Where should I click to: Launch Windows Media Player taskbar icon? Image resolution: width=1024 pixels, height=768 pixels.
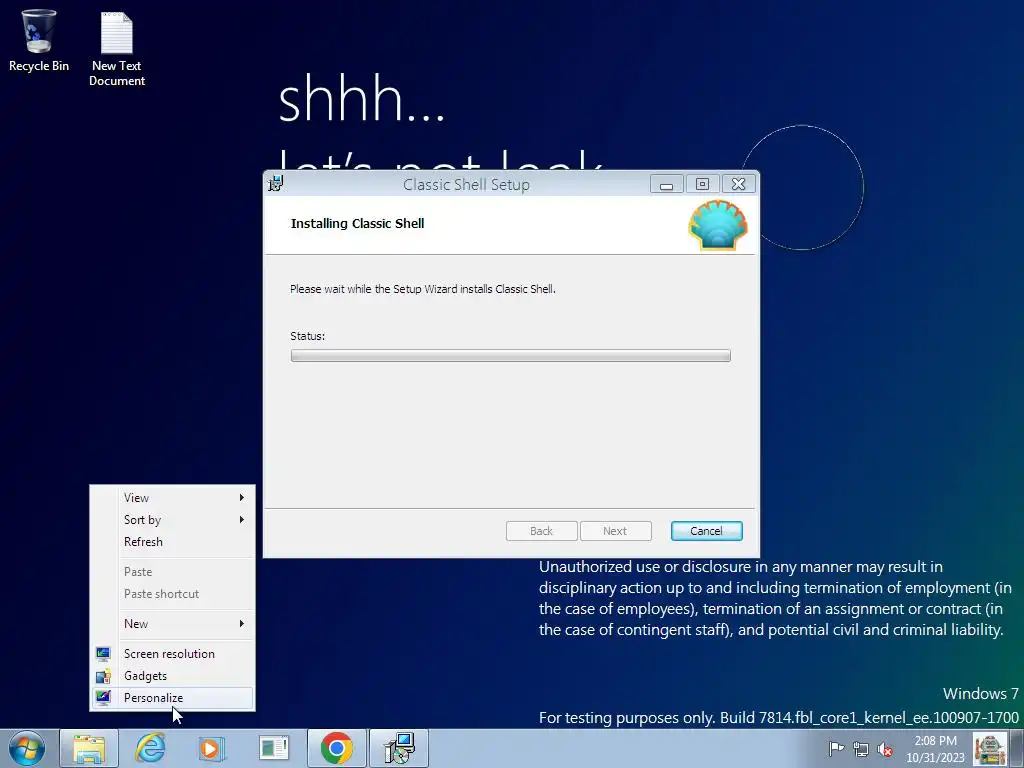[211, 748]
